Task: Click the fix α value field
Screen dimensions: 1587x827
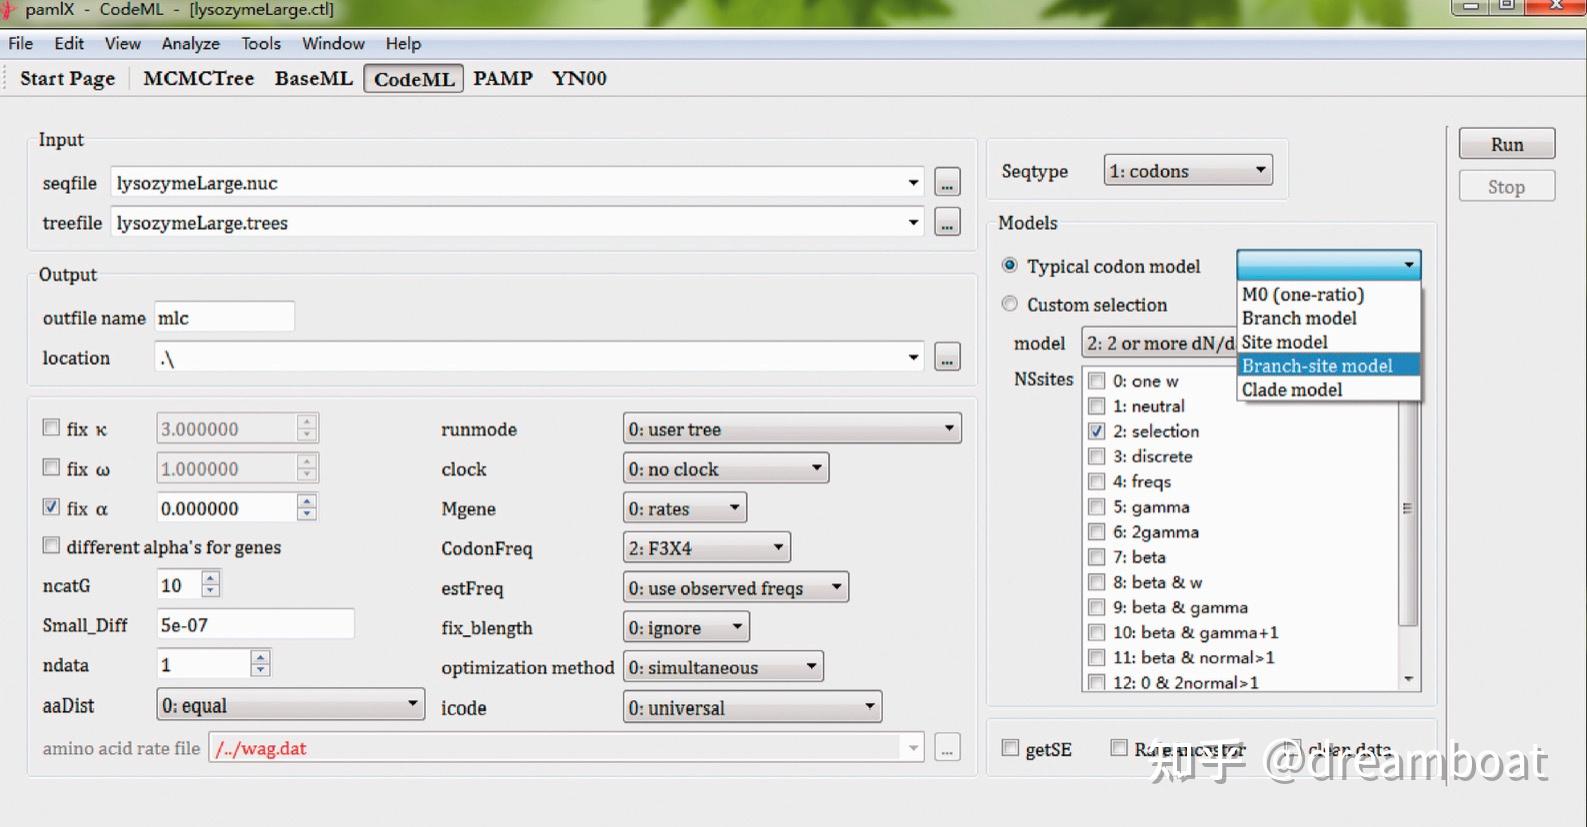Action: pyautogui.click(x=227, y=508)
